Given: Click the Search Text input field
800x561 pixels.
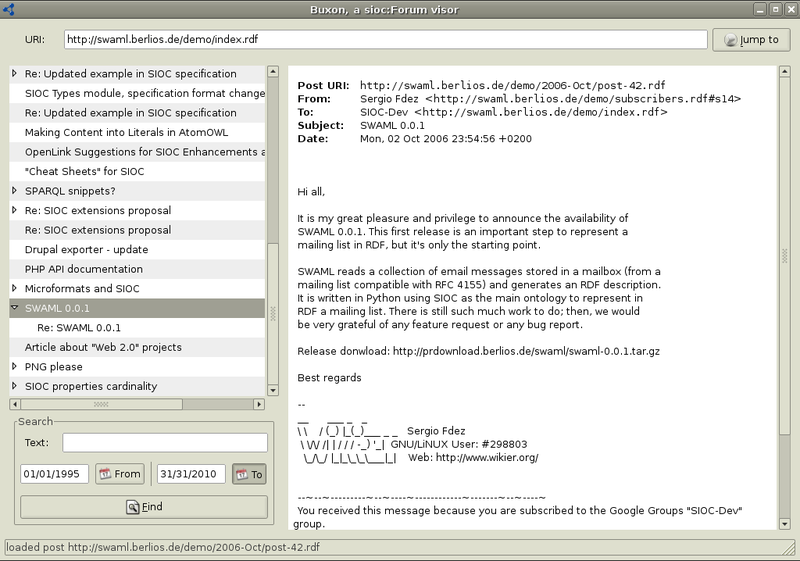Looking at the screenshot, I should click(165, 443).
